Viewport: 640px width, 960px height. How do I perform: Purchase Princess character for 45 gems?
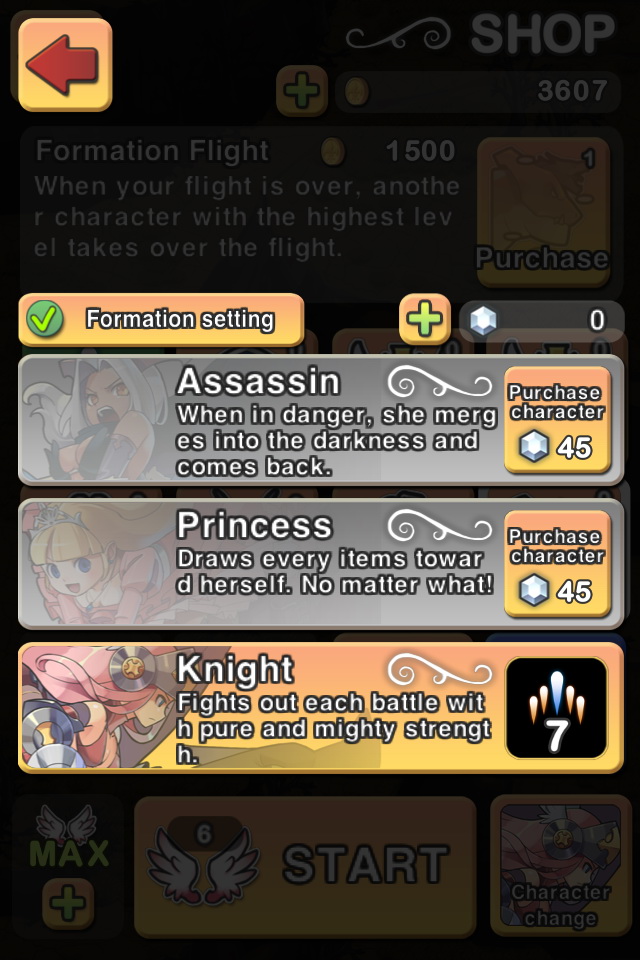[x=557, y=564]
